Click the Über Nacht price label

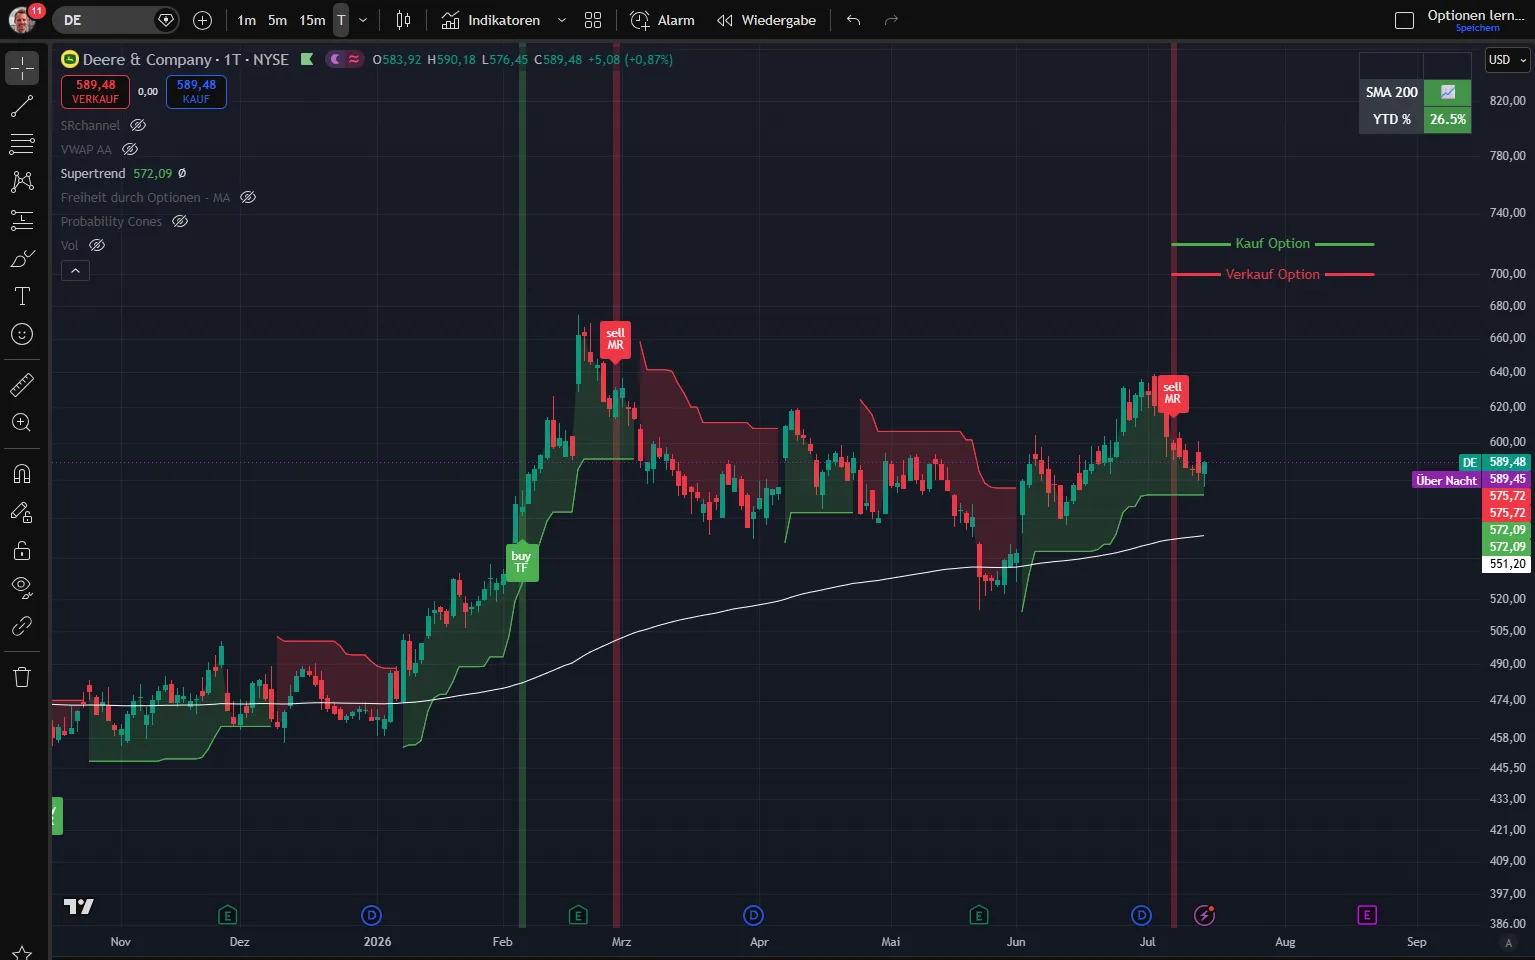pos(1446,480)
